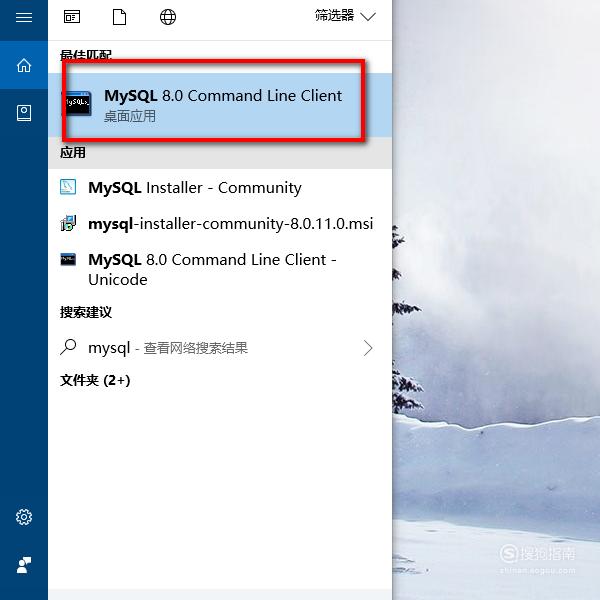Click the 应用 section header
The width and height of the screenshot is (600, 600).
click(x=73, y=153)
